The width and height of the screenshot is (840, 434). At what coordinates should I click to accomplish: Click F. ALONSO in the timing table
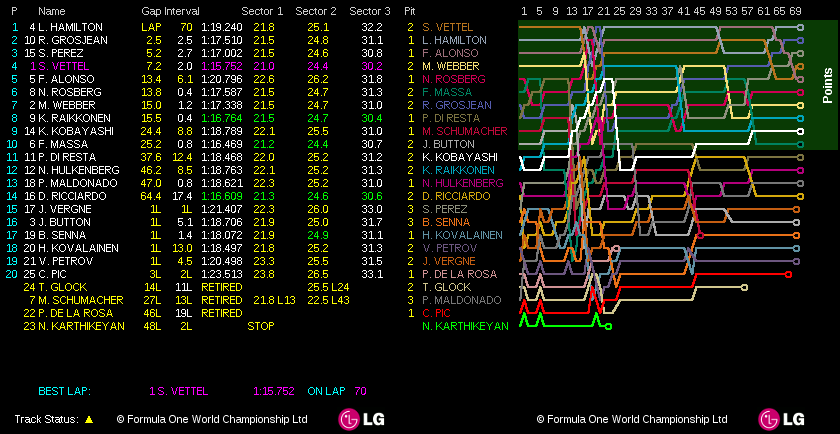click(x=66, y=79)
